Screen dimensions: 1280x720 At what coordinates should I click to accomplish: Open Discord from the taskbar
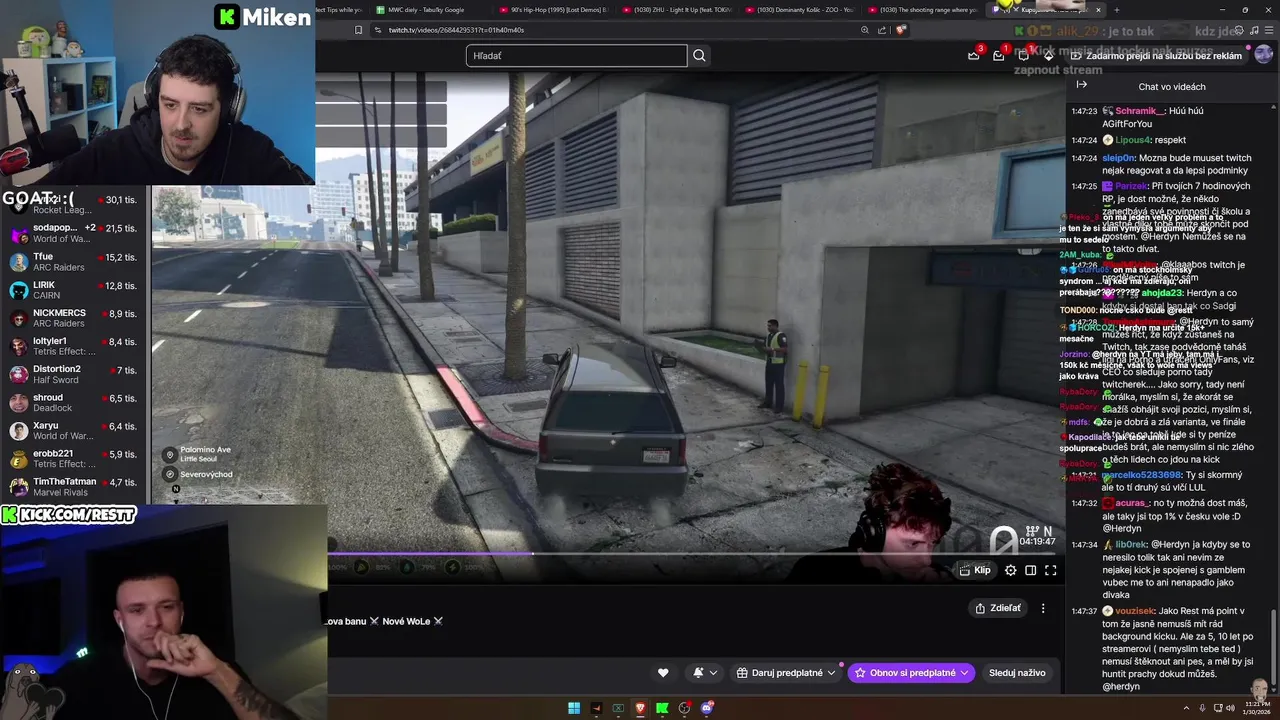tap(707, 708)
